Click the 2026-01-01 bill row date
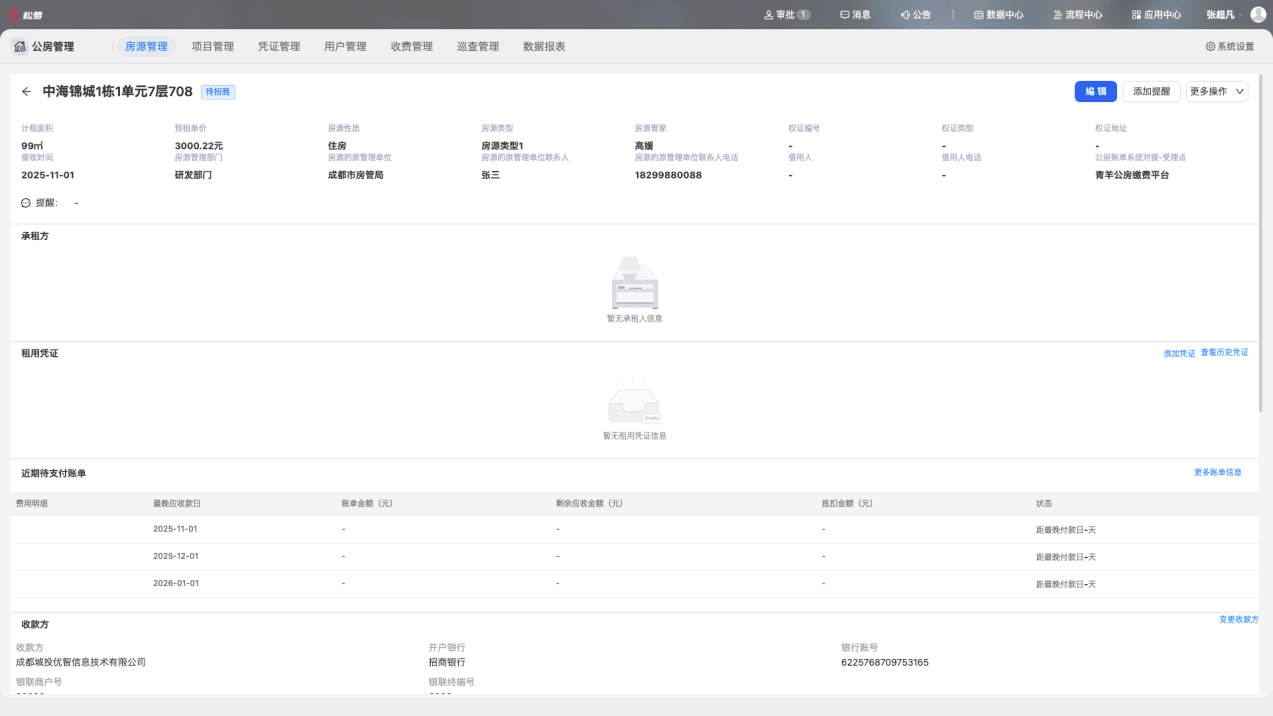 175,583
